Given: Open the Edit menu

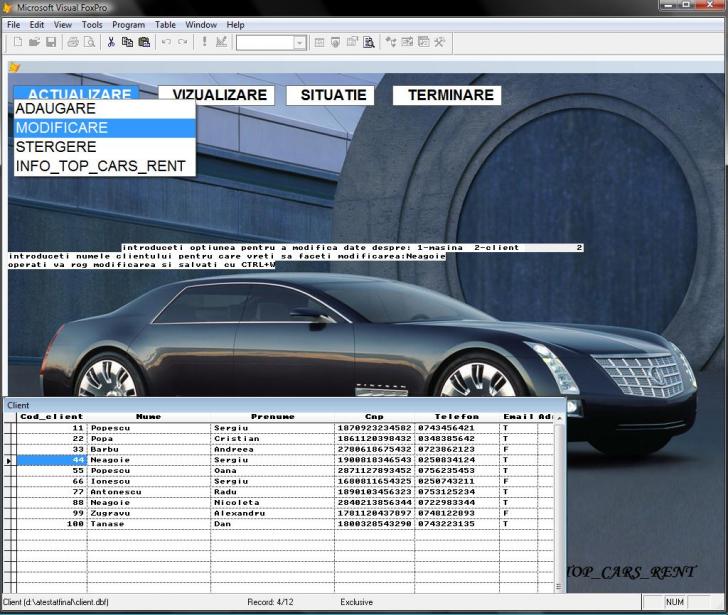Looking at the screenshot, I should tap(37, 25).
